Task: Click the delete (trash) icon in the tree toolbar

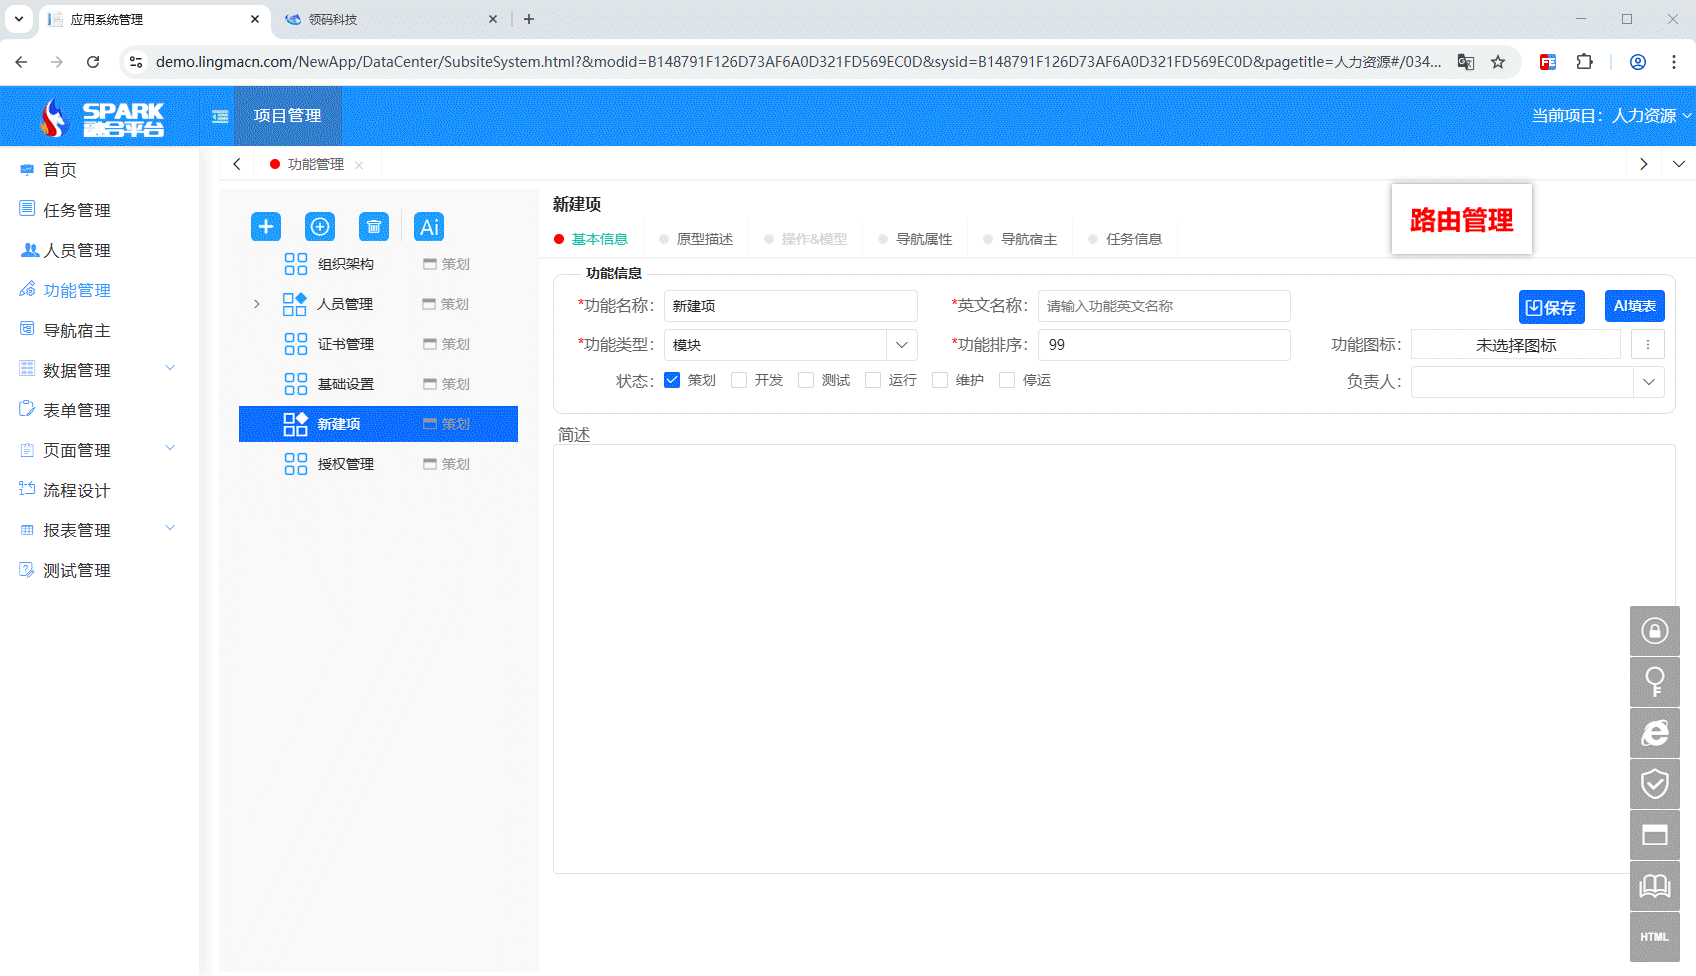Action: [374, 226]
